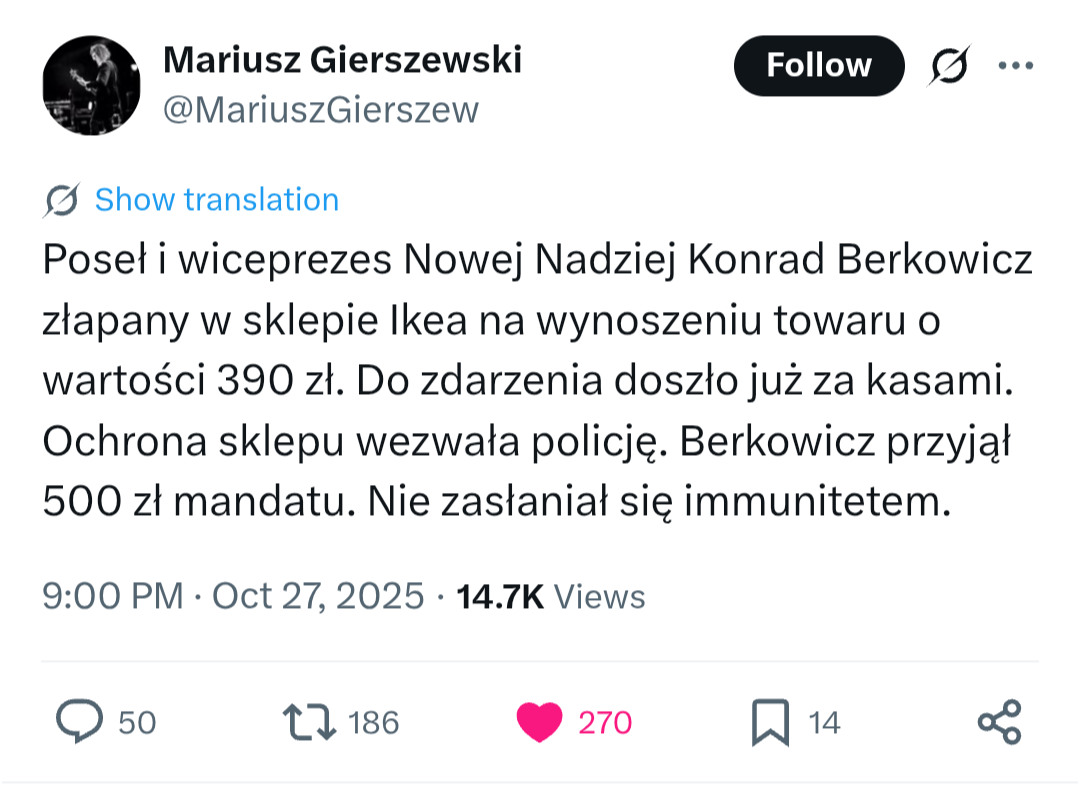Viewport: 1080px width, 800px height.
Task: Open the 9:00 PM Oct 27, 2025 timestamp
Action: (x=233, y=597)
